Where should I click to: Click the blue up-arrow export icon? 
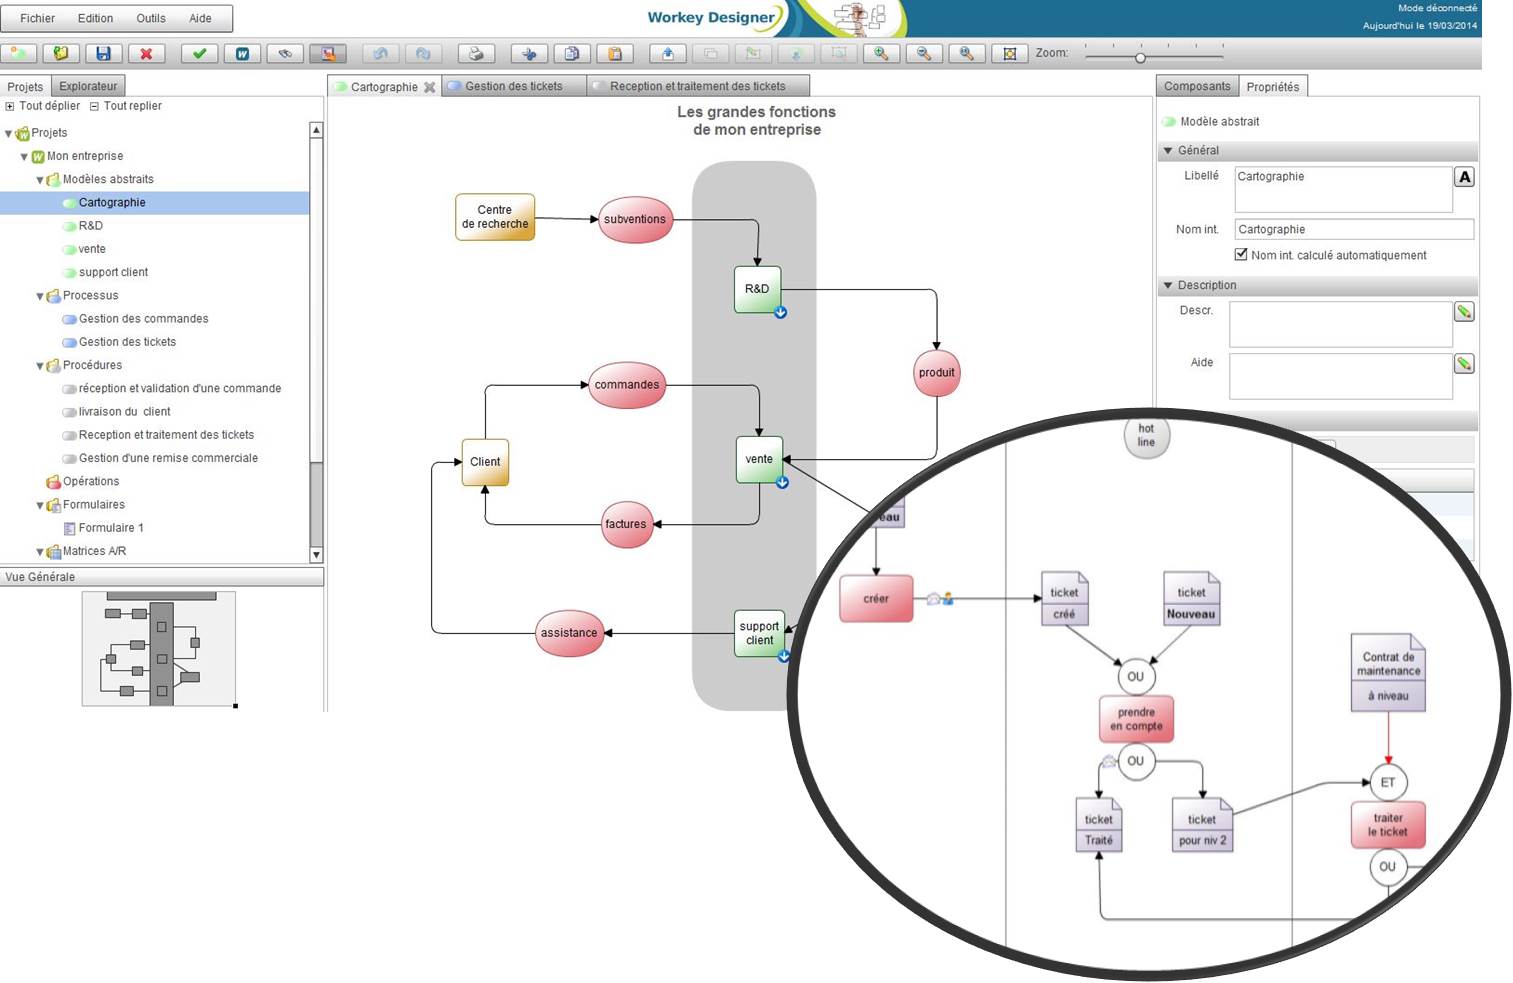coord(668,53)
